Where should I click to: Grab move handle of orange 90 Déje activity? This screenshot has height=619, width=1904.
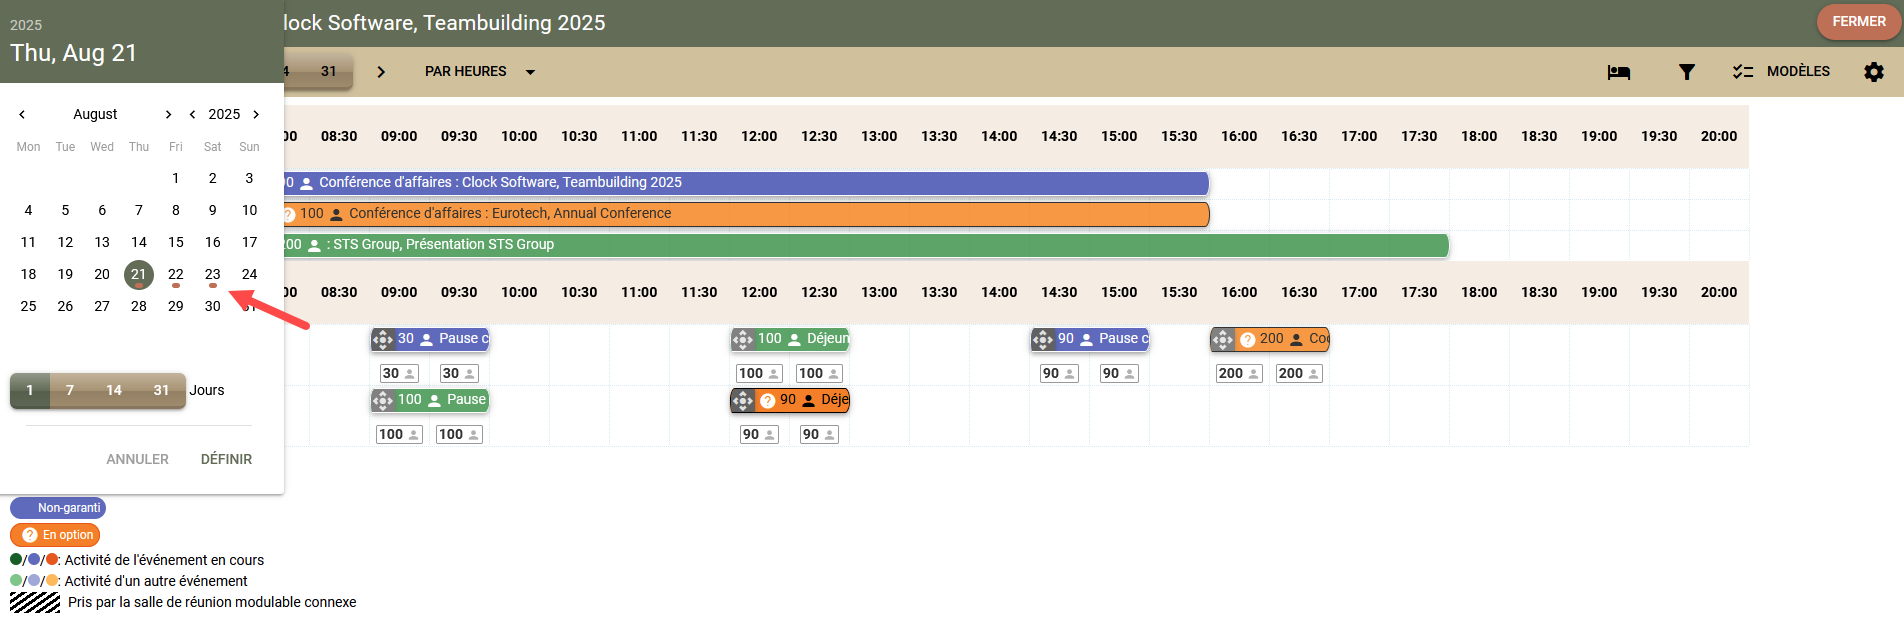pos(743,401)
